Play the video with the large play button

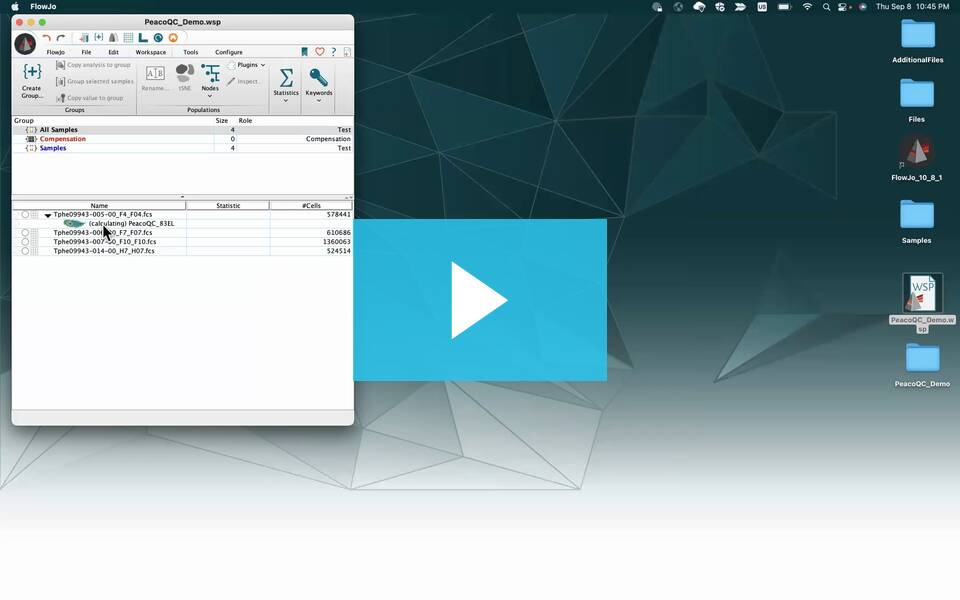pyautogui.click(x=480, y=300)
